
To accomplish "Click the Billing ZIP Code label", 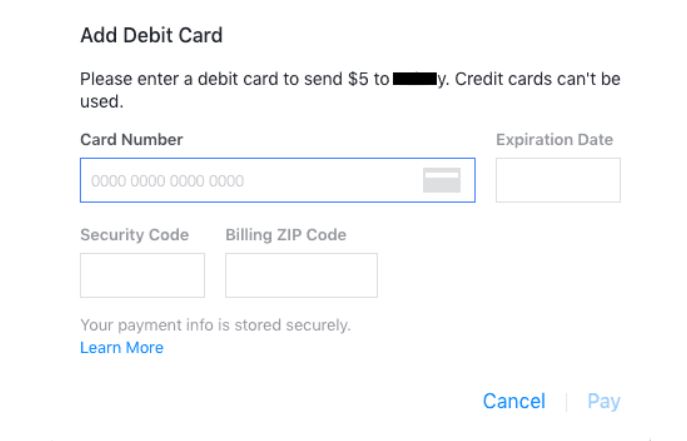I will [285, 235].
